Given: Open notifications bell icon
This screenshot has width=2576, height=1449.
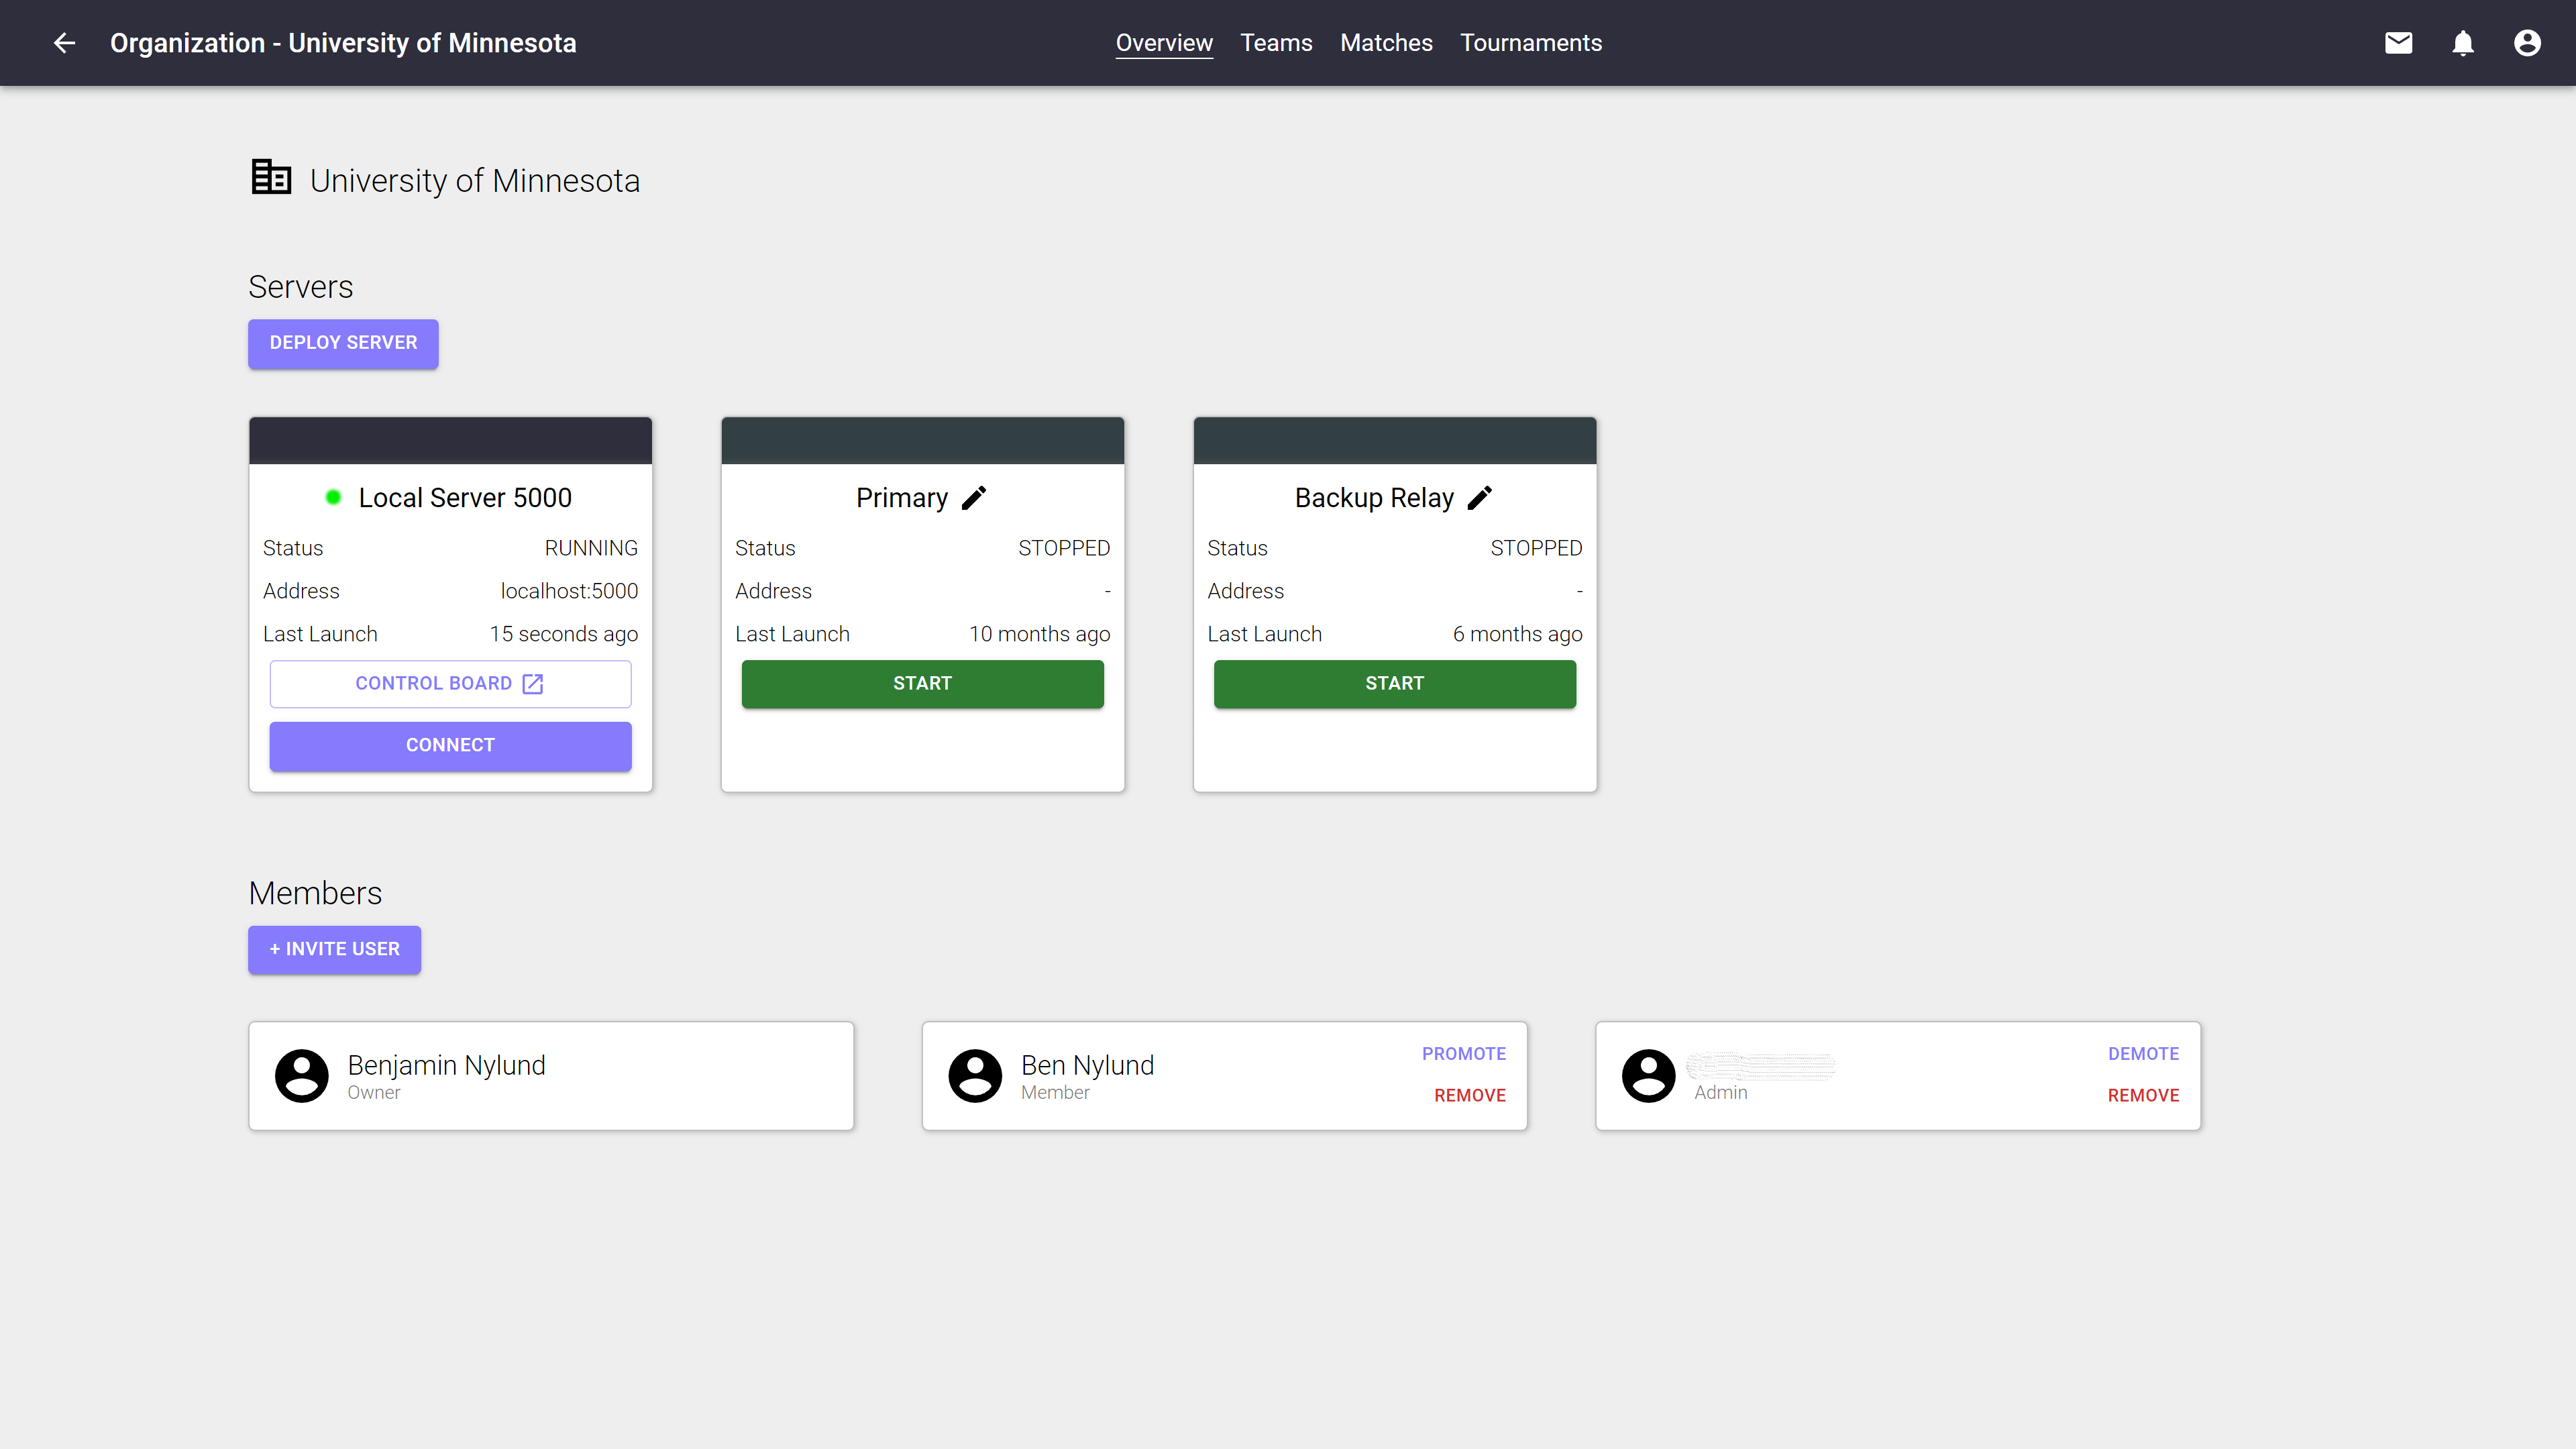Looking at the screenshot, I should [2463, 43].
